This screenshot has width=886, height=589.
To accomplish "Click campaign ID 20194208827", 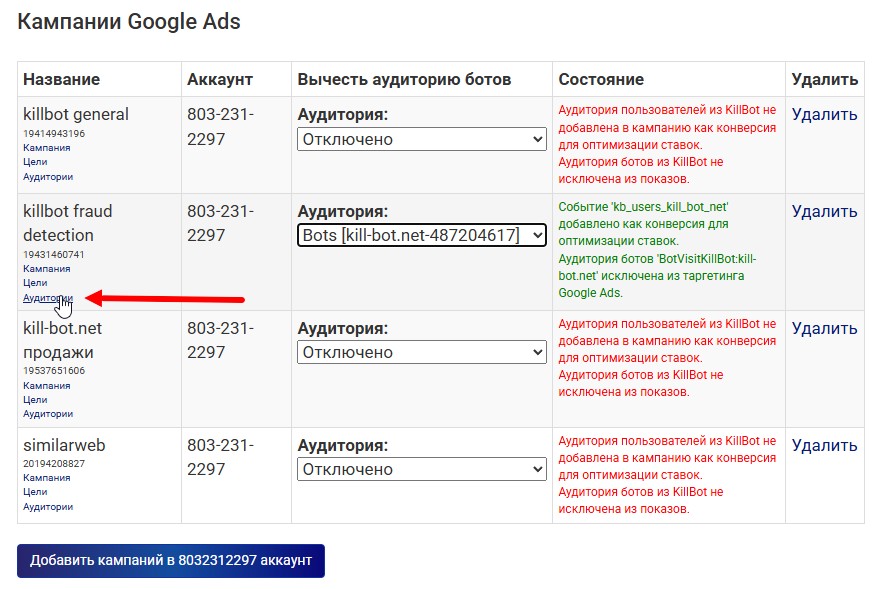I will tap(54, 464).
